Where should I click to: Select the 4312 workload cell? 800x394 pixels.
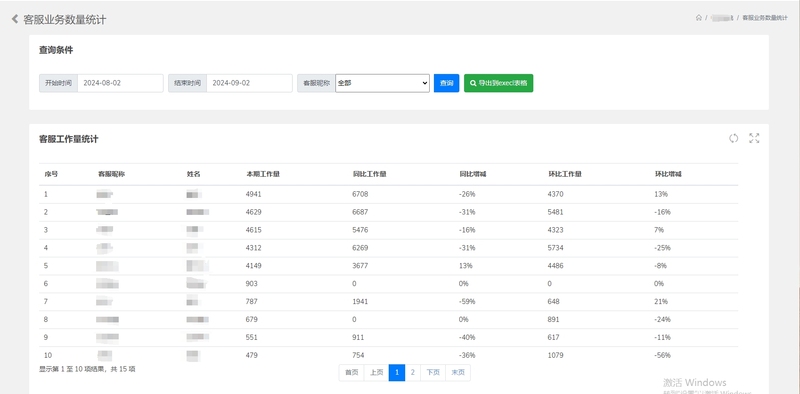click(x=254, y=248)
